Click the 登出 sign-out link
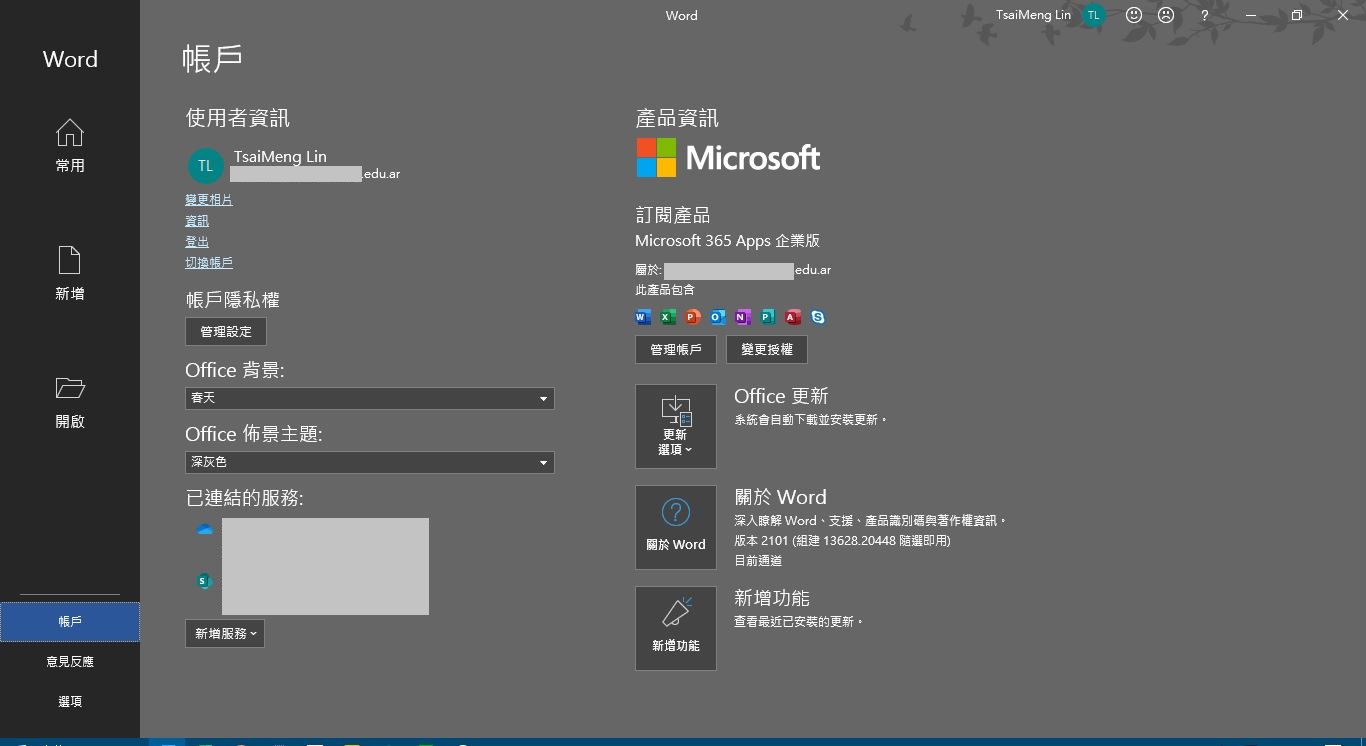Viewport: 1366px width, 746px height. 197,242
